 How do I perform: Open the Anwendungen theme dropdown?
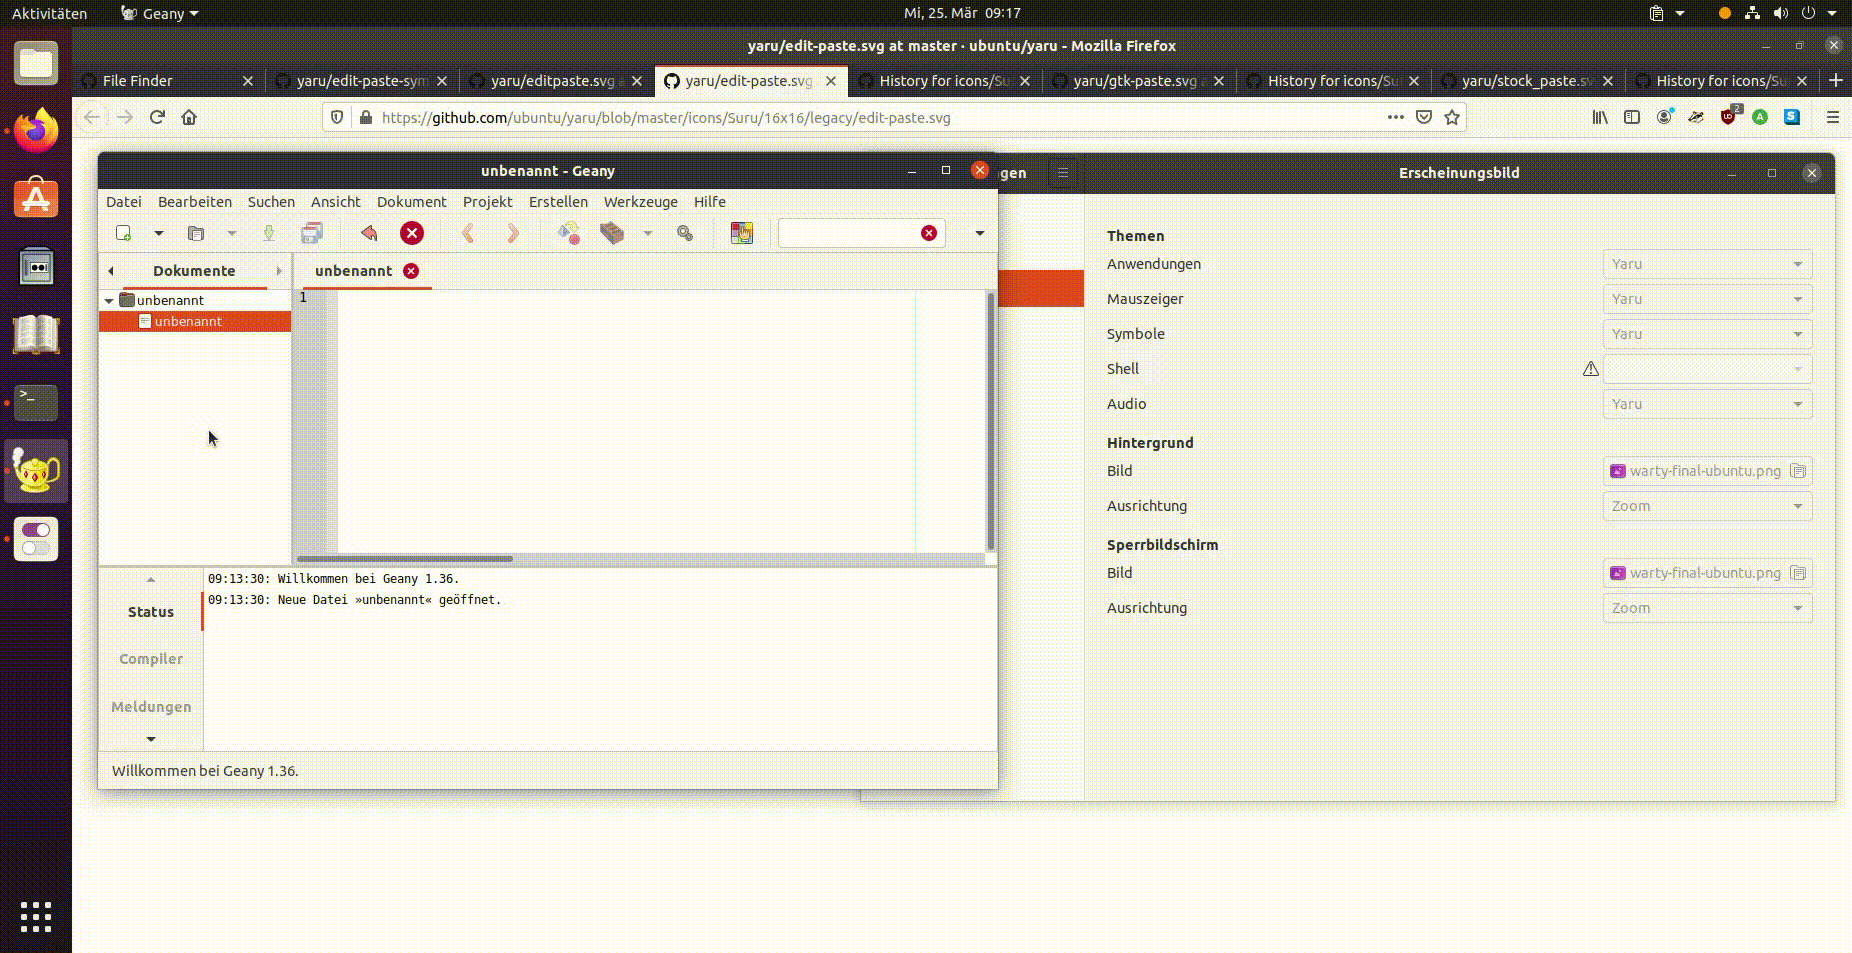tap(1707, 264)
